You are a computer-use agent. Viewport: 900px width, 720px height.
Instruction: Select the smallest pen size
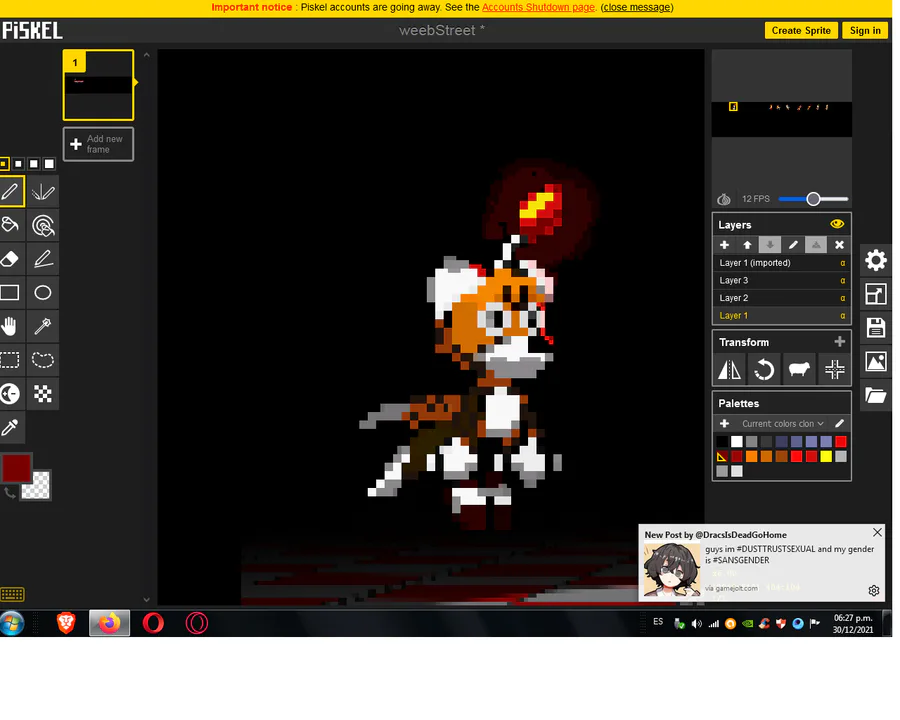(x=3, y=164)
